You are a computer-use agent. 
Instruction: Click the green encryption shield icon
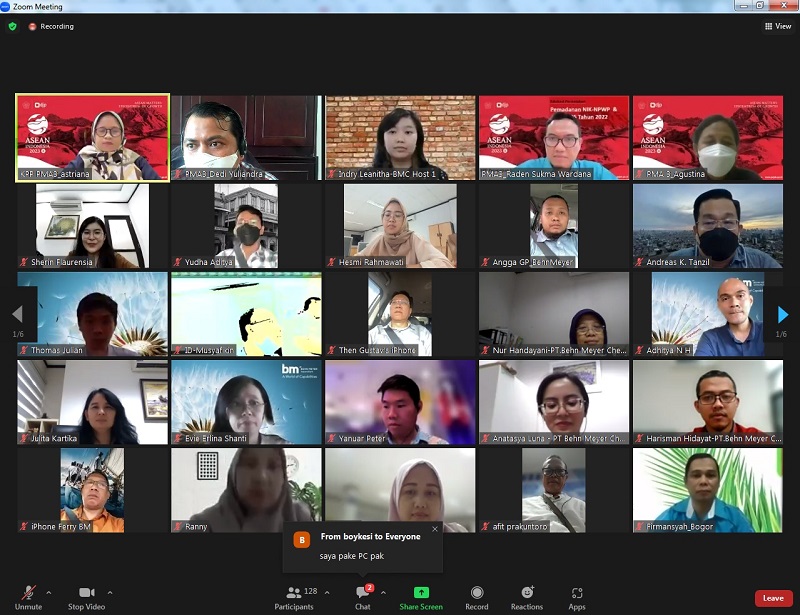point(13,26)
